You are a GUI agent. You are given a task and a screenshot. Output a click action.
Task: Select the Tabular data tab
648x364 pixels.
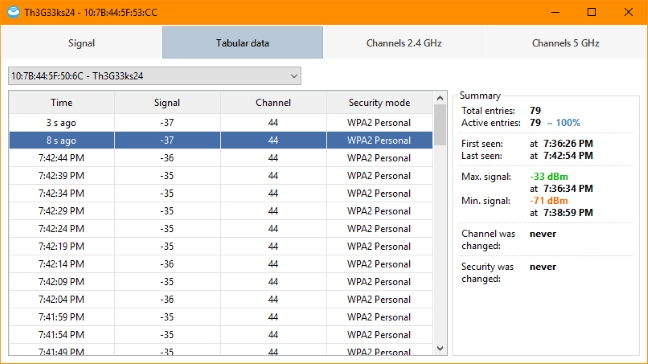(x=242, y=43)
